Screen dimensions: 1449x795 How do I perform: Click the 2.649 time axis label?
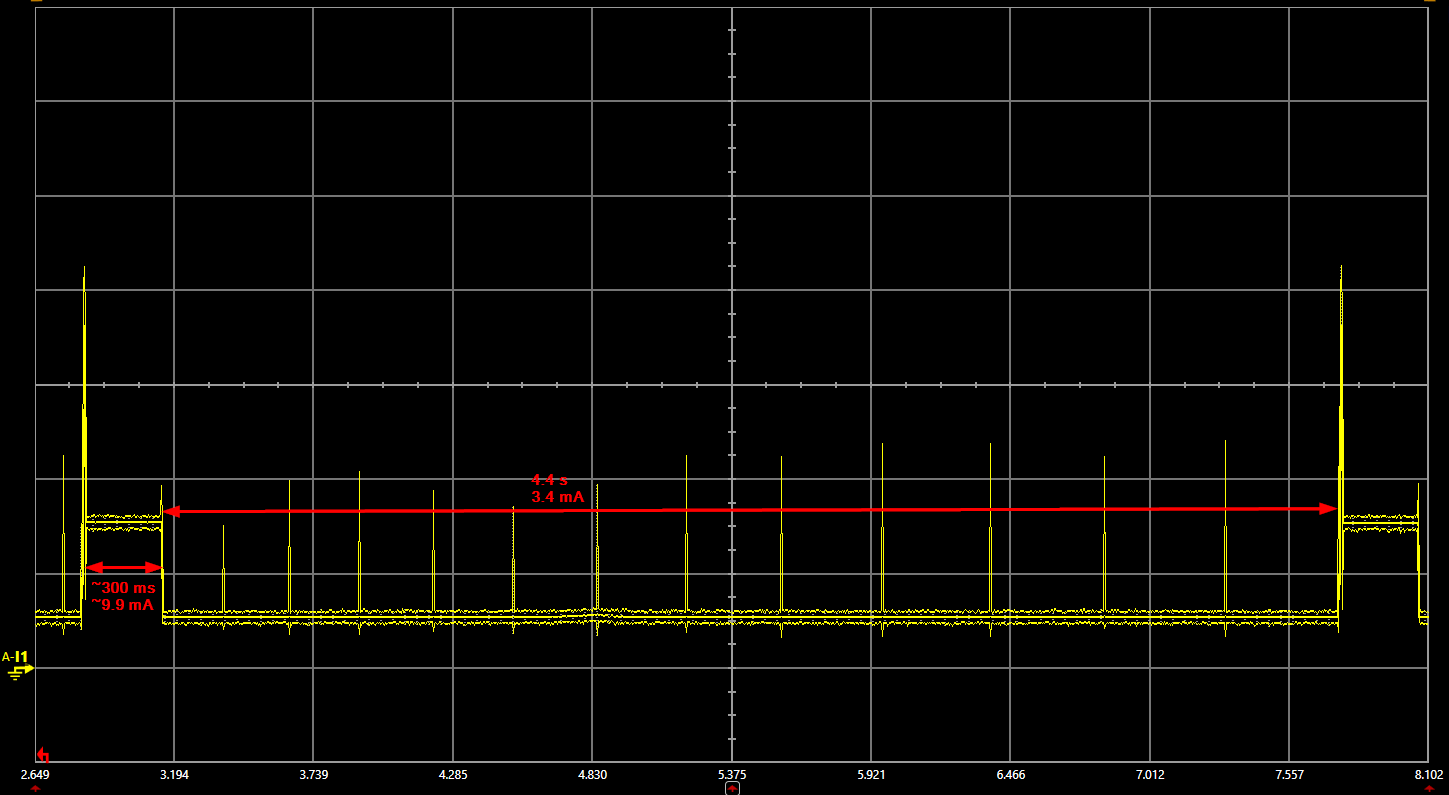point(35,775)
